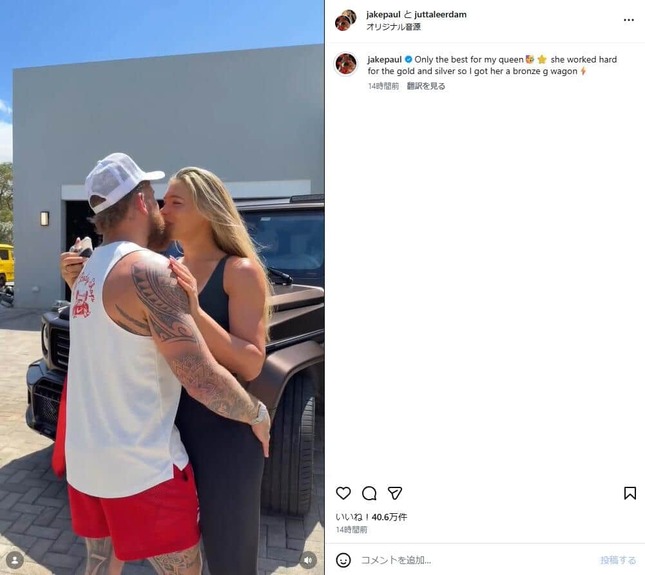Click the header stacked profile avatars

346,20
